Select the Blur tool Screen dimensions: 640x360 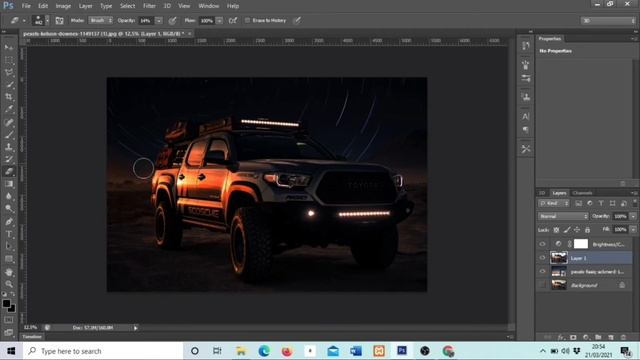point(9,196)
